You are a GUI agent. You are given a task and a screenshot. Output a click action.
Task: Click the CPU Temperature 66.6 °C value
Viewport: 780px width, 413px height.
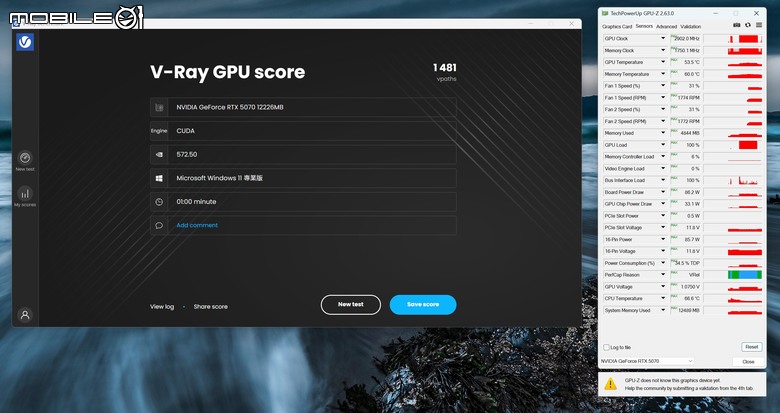tap(685, 299)
